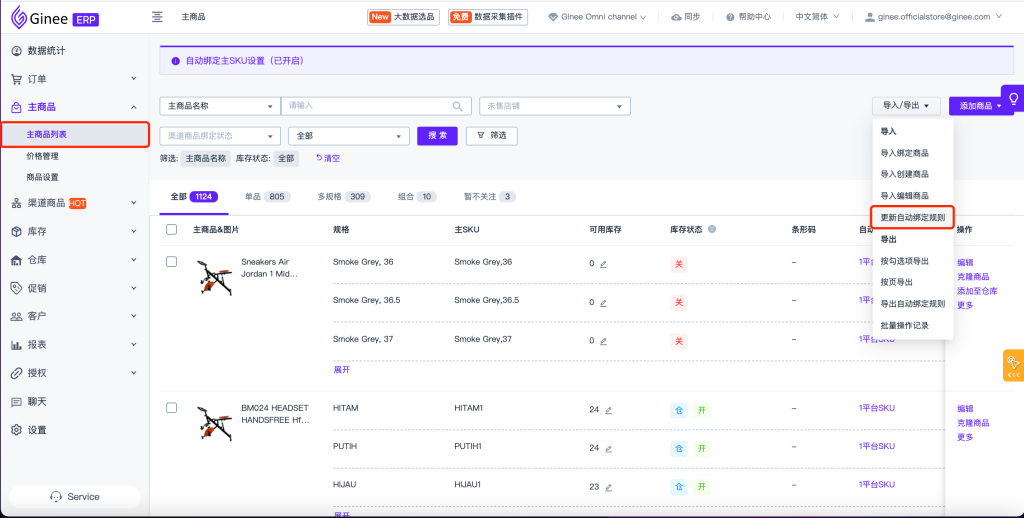Screen dimensions: 1024x518
Task: Select 更新自动绑定规则 in import menu
Action: 912,217
